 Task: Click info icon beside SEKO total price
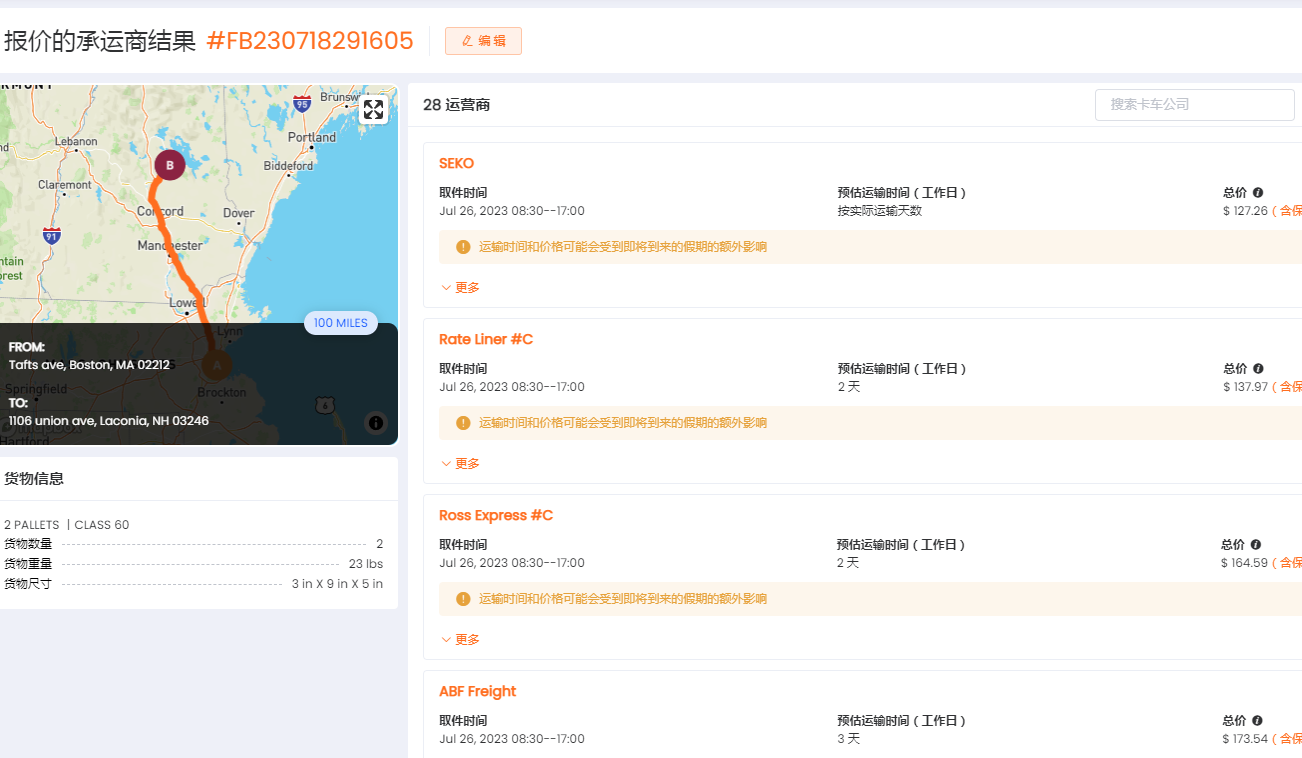(x=1258, y=192)
